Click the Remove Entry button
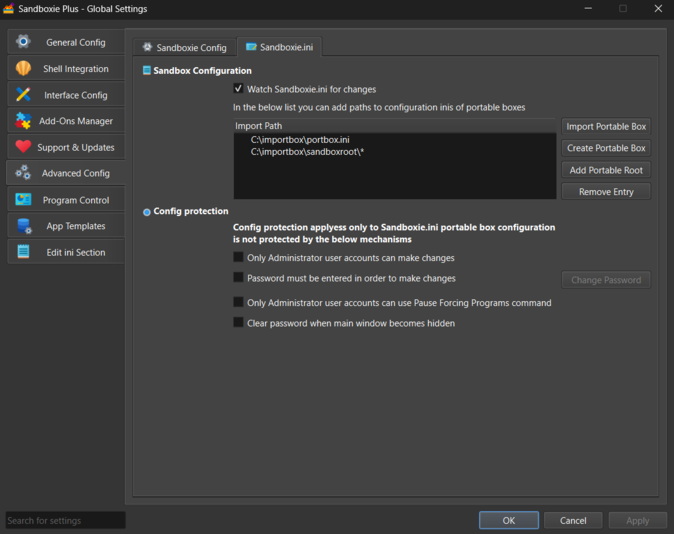The width and height of the screenshot is (674, 534). point(606,191)
